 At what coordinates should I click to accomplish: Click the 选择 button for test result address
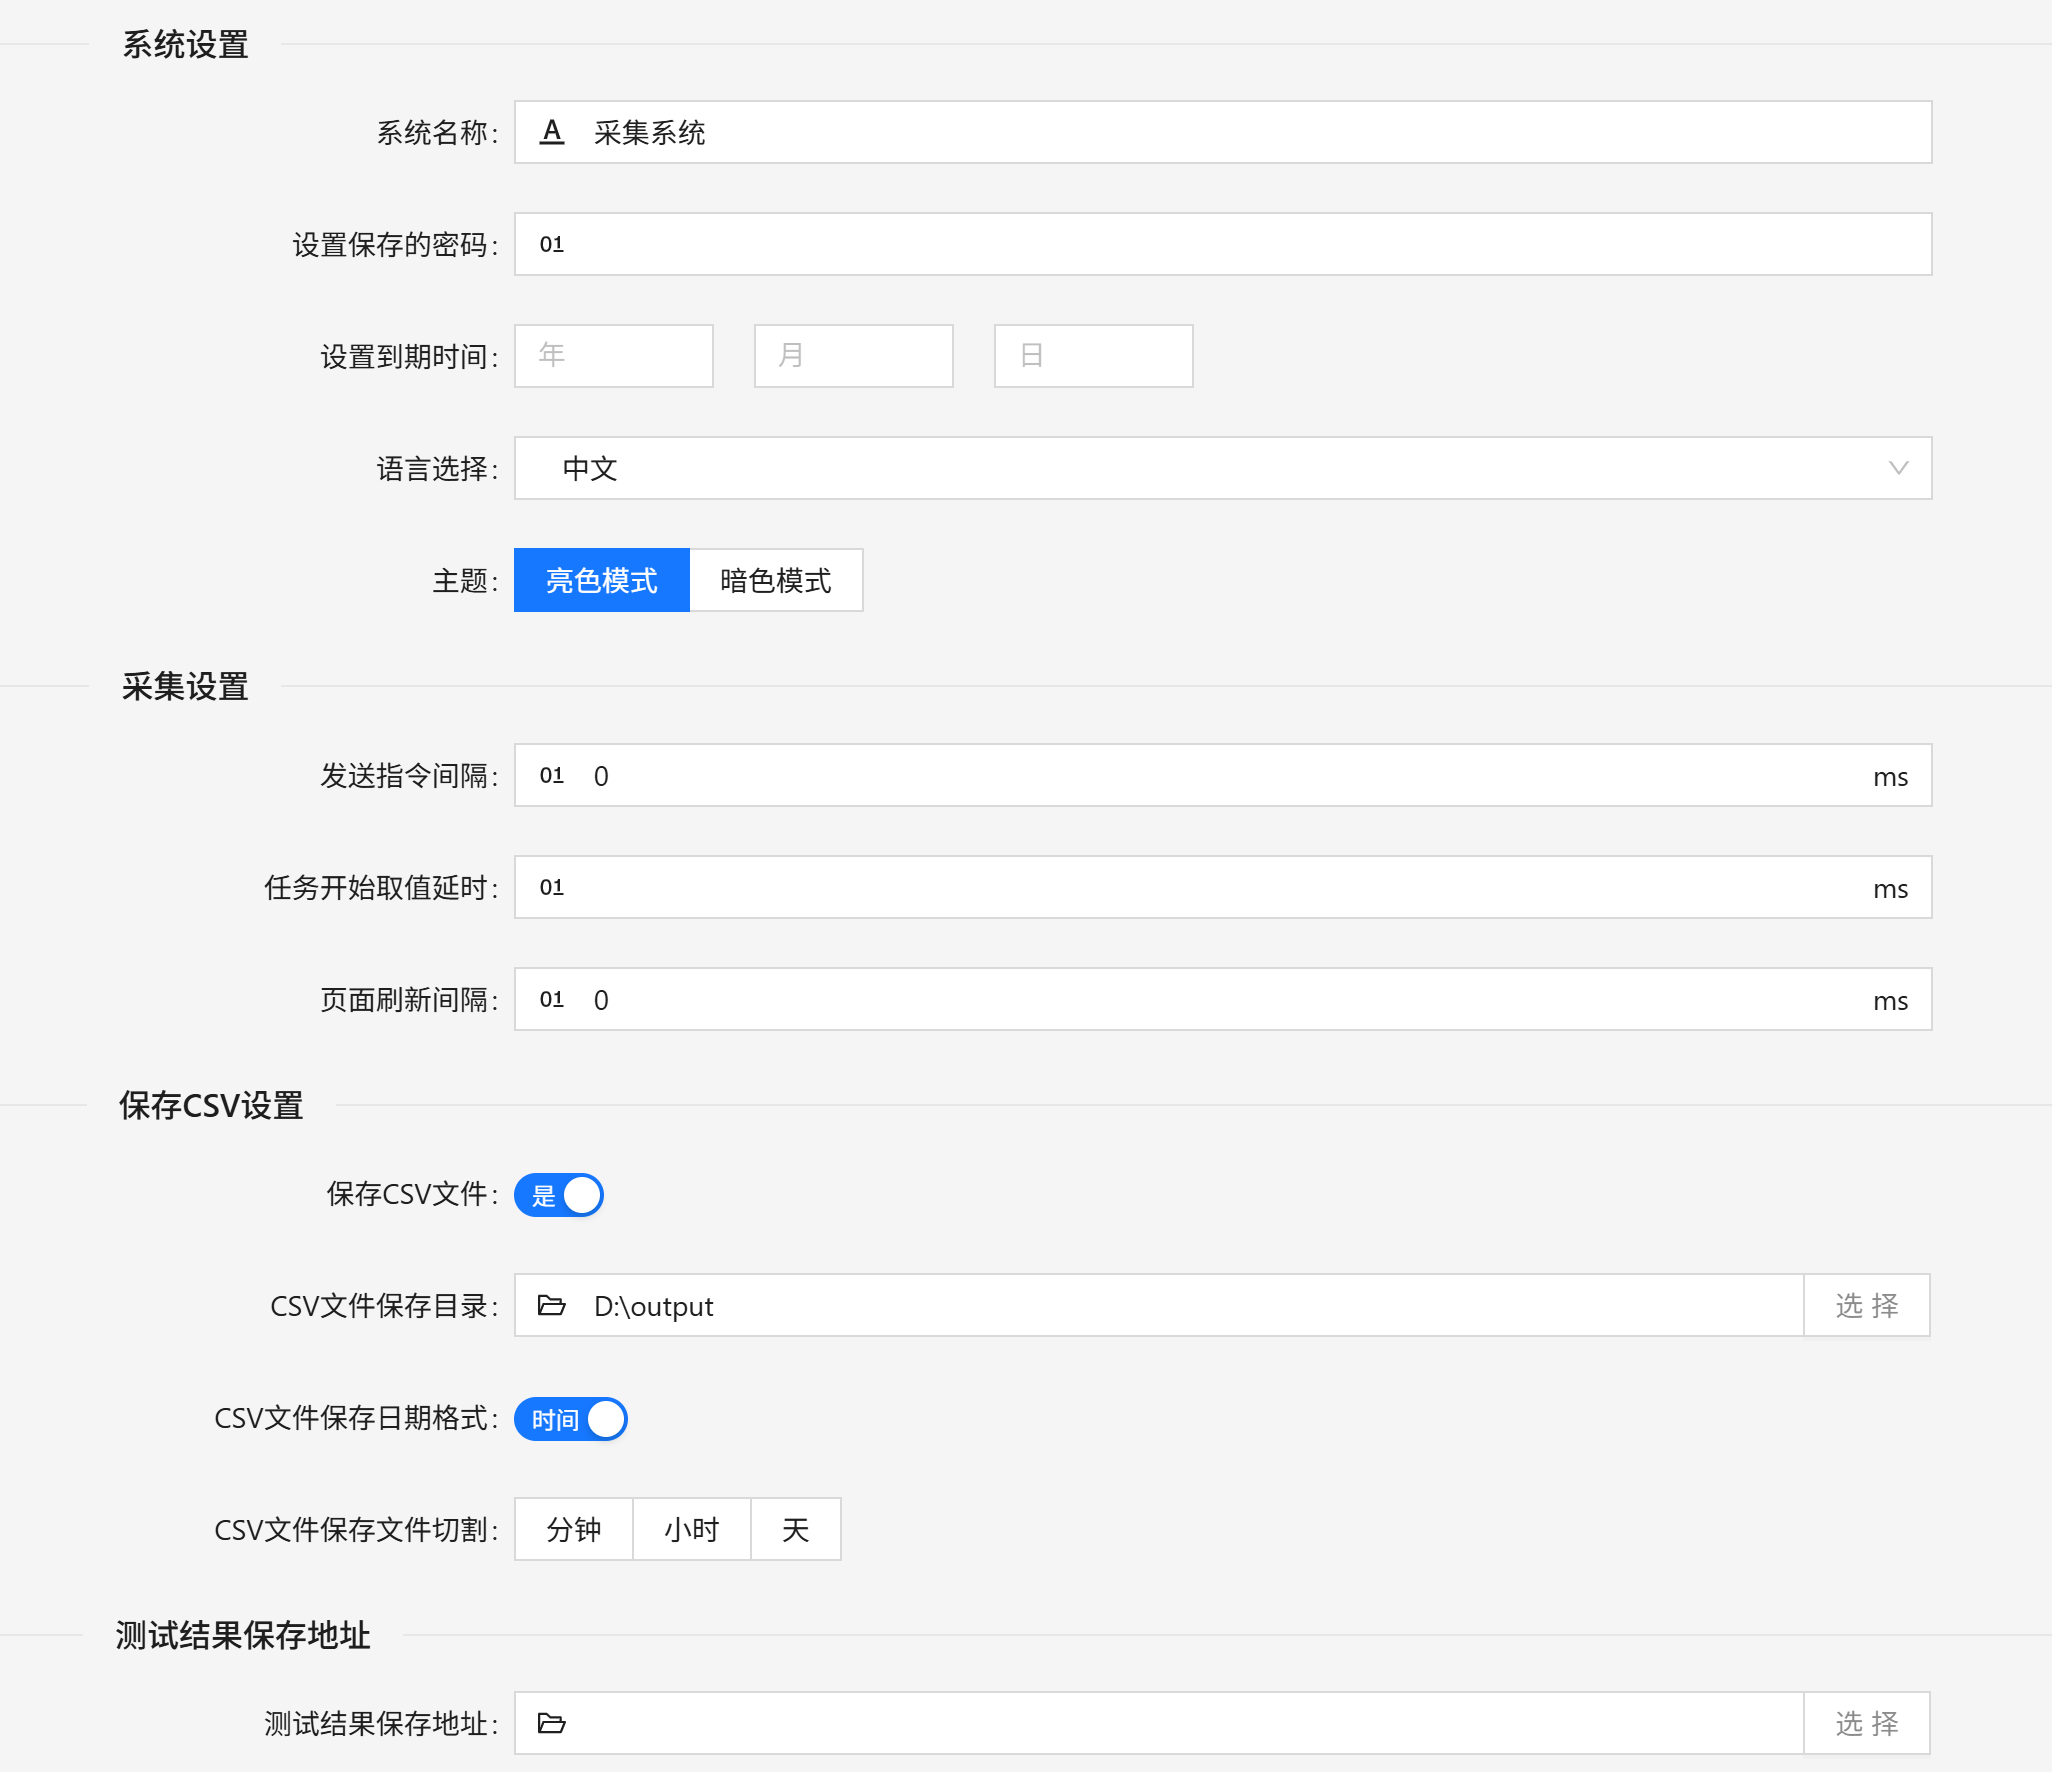coord(1866,1723)
